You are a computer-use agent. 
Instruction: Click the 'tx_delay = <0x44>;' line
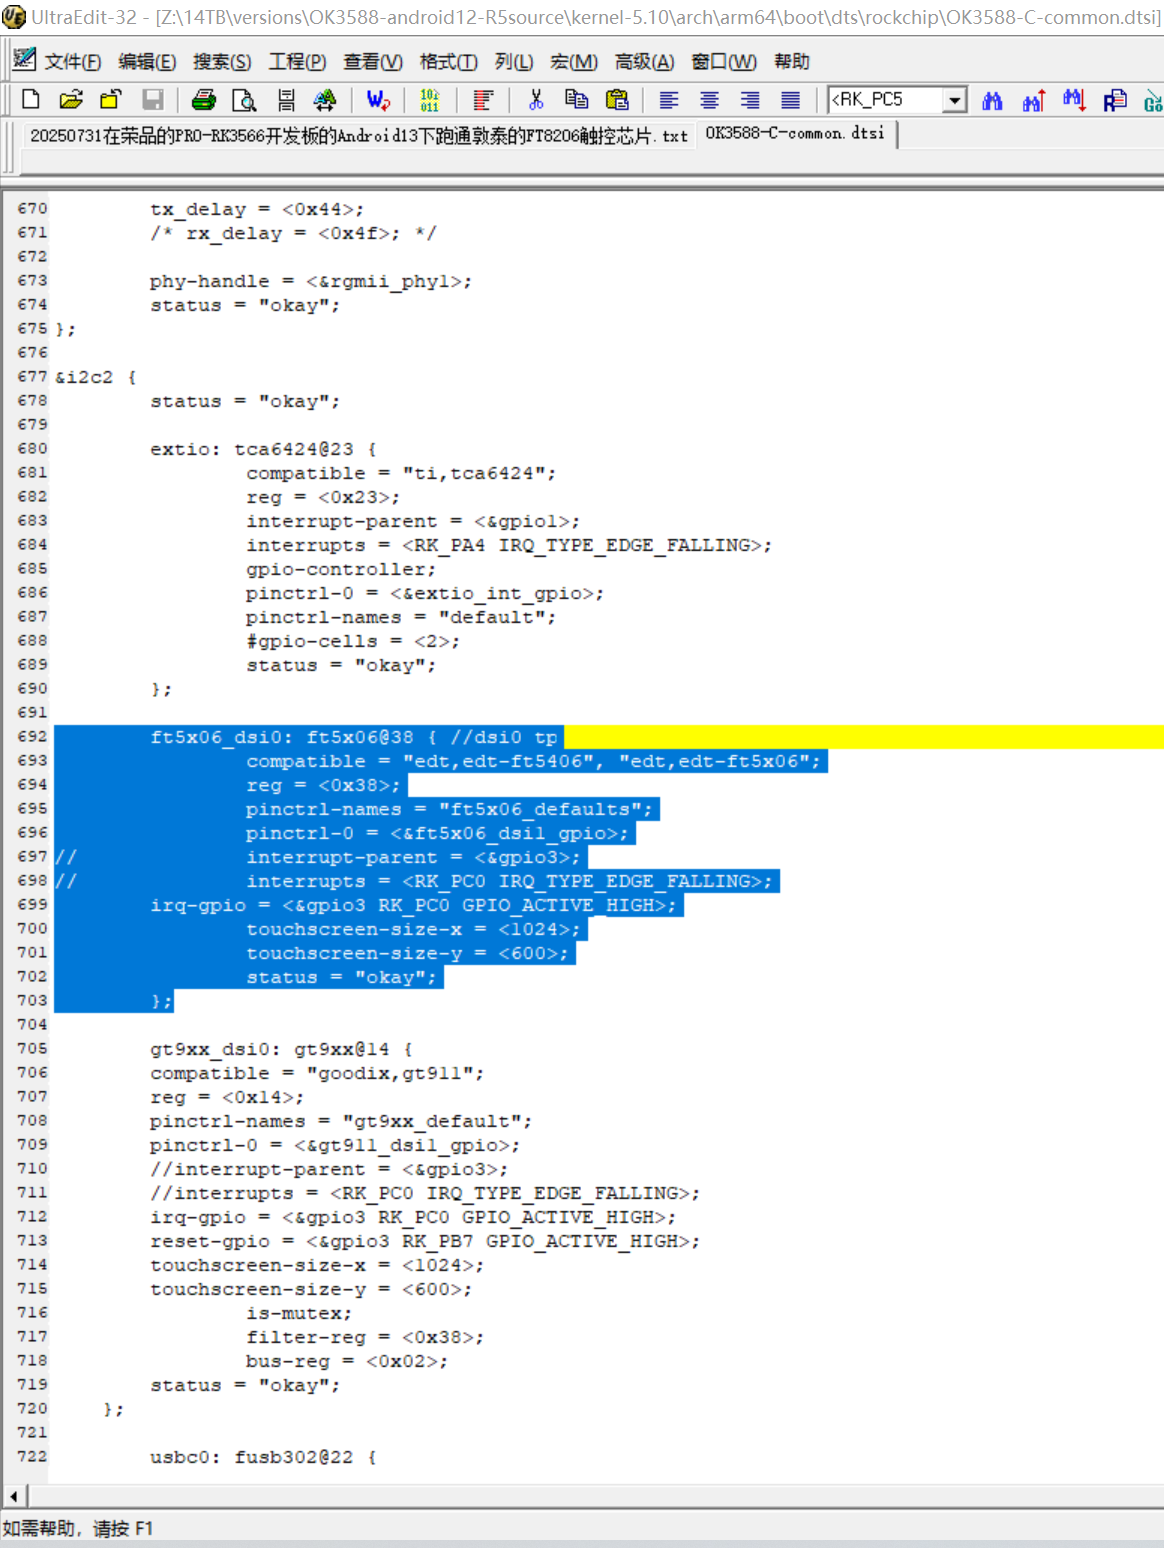click(x=257, y=209)
